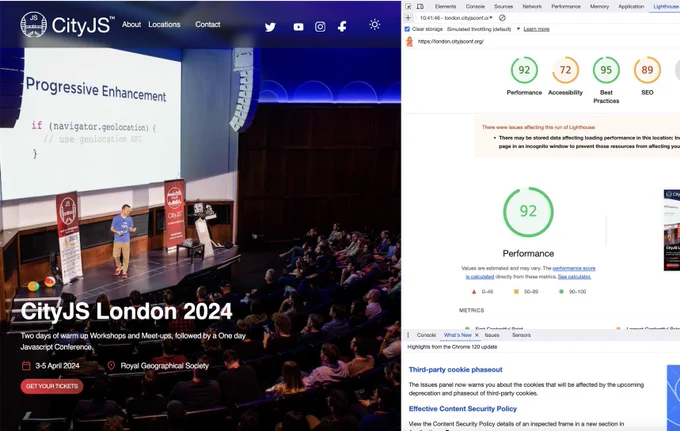
Task: Open the Simulated throttling dropdown
Action: [483, 29]
